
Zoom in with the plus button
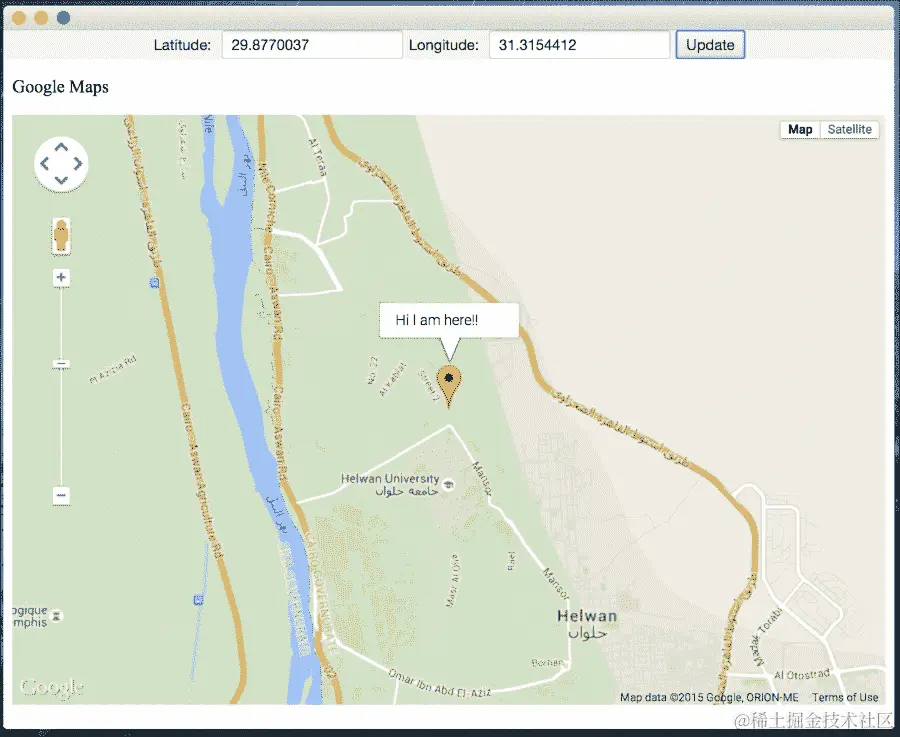tap(61, 277)
